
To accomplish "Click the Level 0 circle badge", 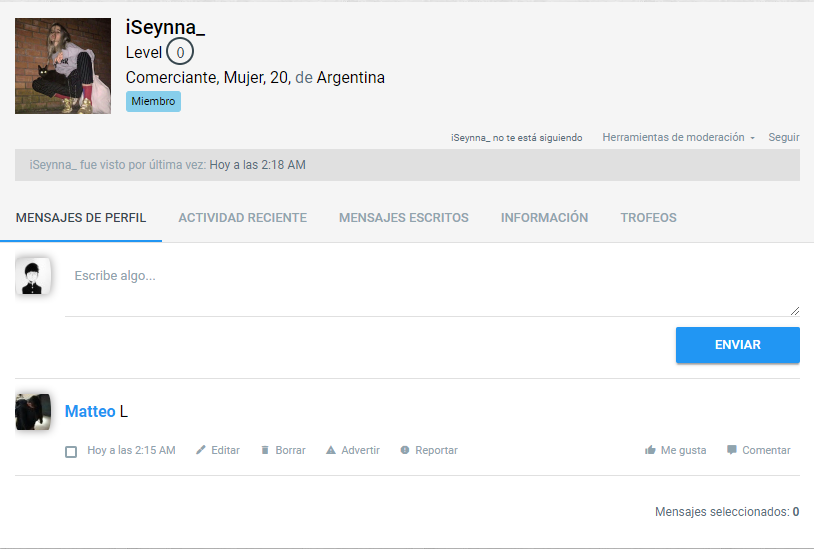I will click(x=180, y=52).
